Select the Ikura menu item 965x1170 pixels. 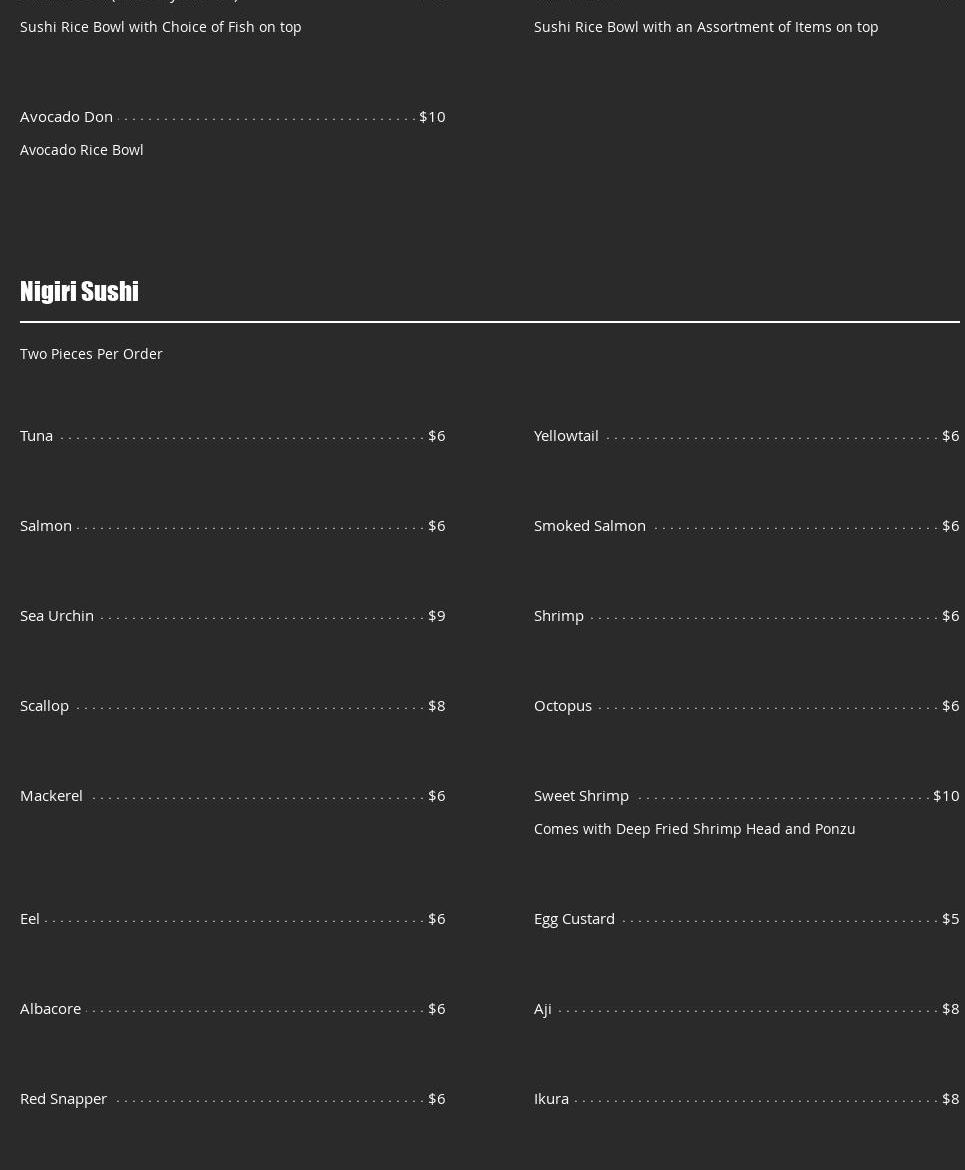(551, 1098)
